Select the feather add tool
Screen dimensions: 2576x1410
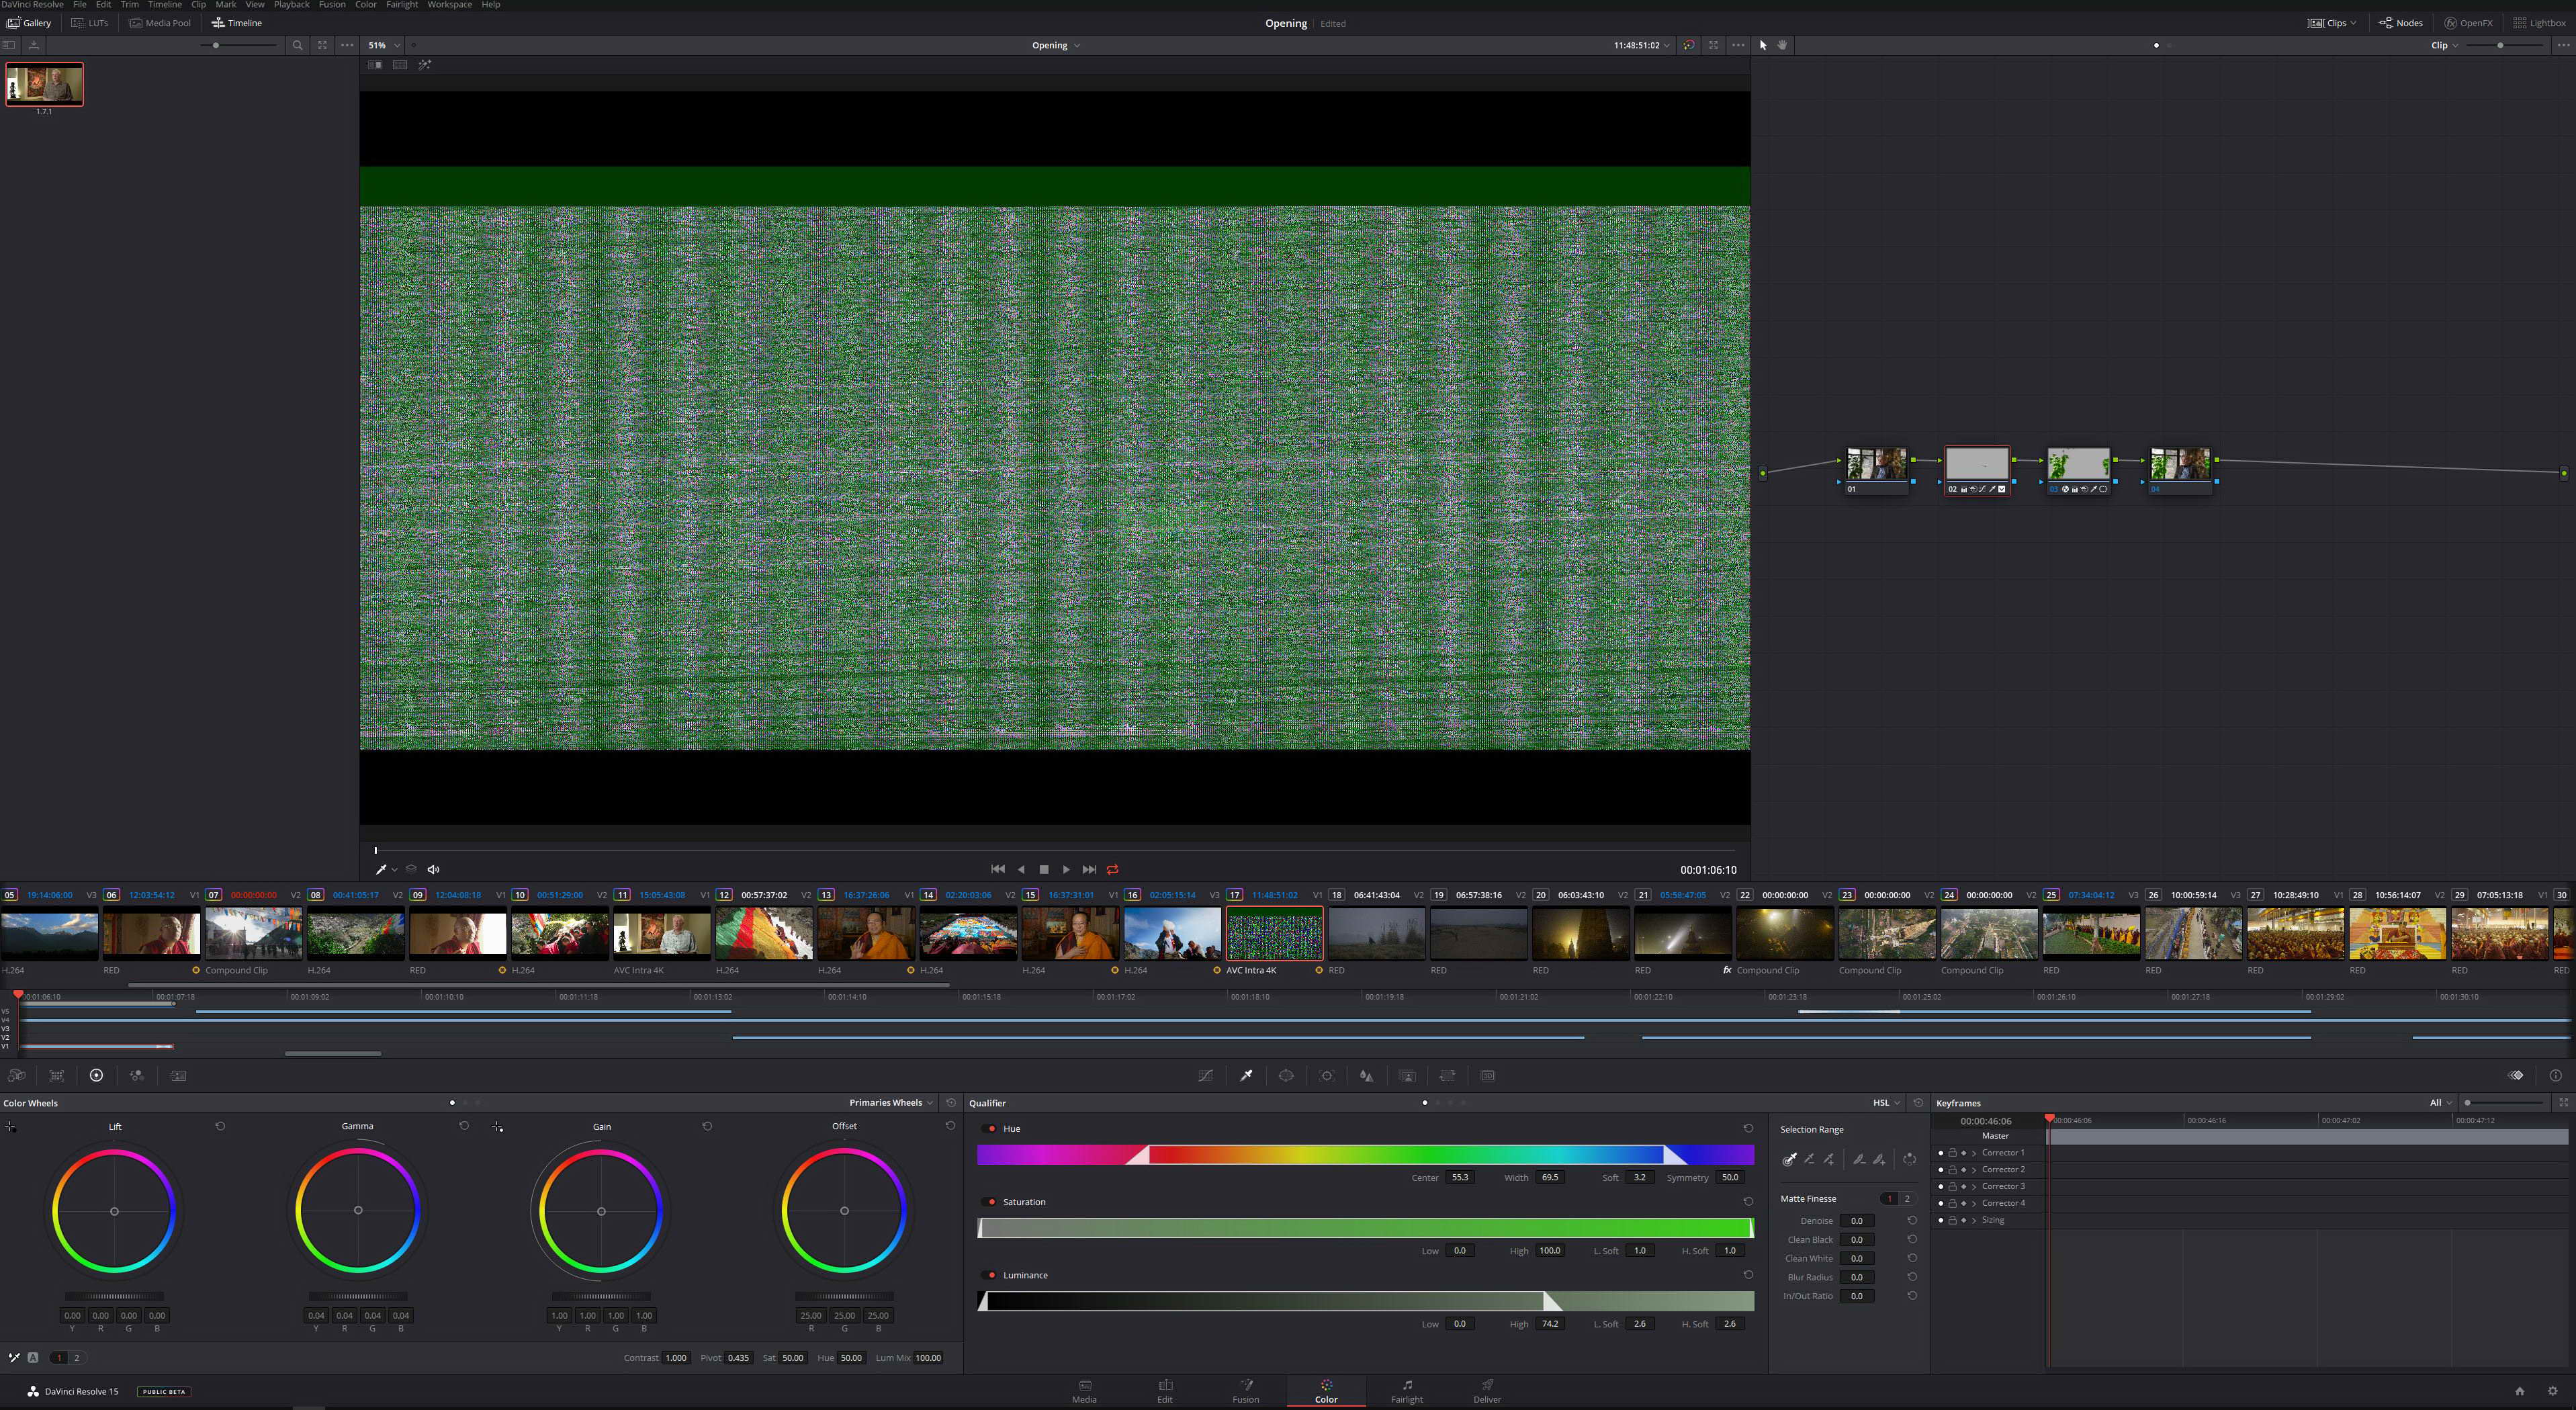point(1879,1159)
